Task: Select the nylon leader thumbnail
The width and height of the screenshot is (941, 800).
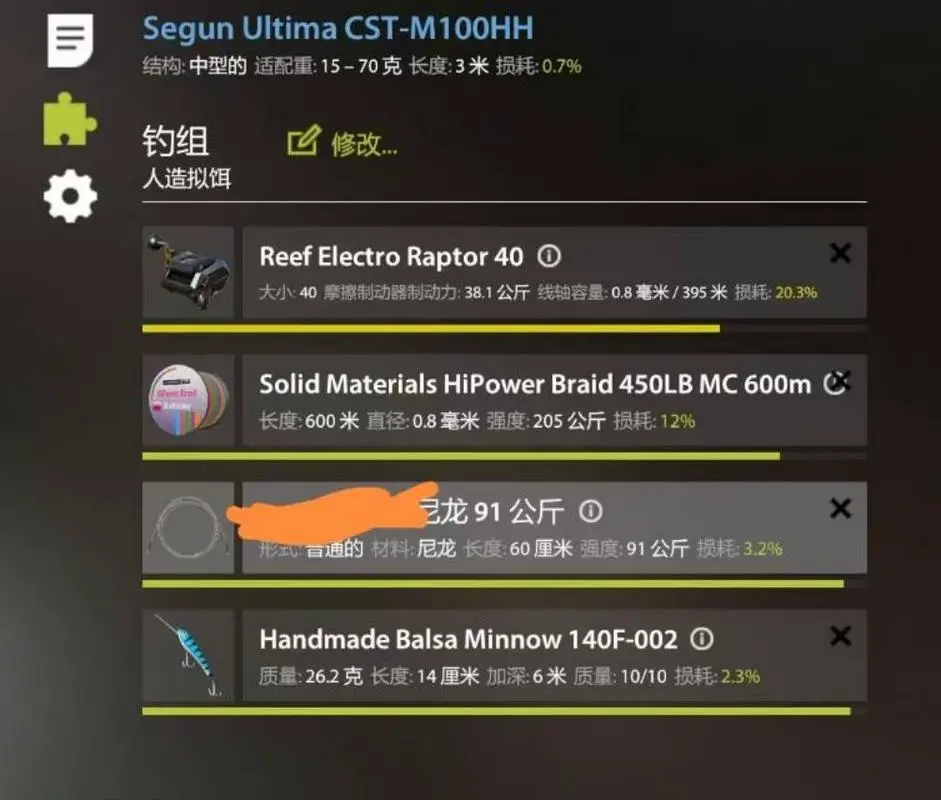Action: pos(188,528)
